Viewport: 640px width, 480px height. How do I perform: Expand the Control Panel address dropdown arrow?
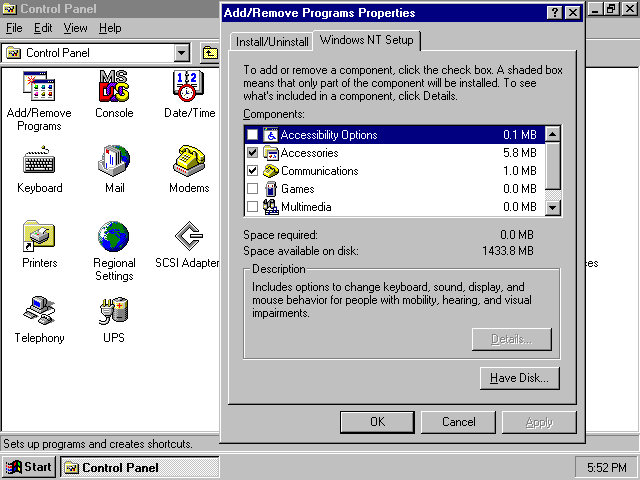click(x=182, y=53)
